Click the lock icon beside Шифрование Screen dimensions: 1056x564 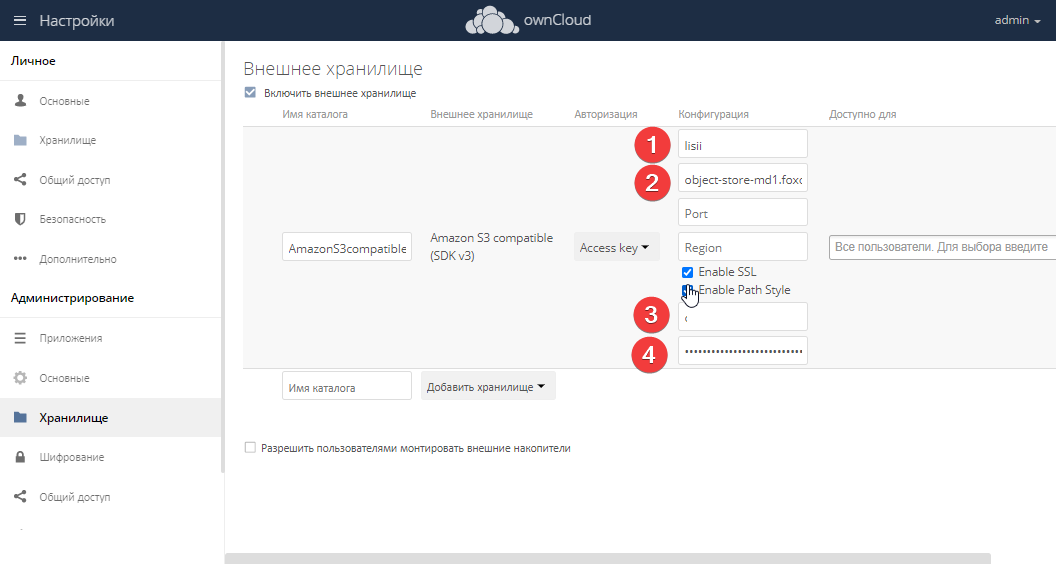pyautogui.click(x=20, y=457)
